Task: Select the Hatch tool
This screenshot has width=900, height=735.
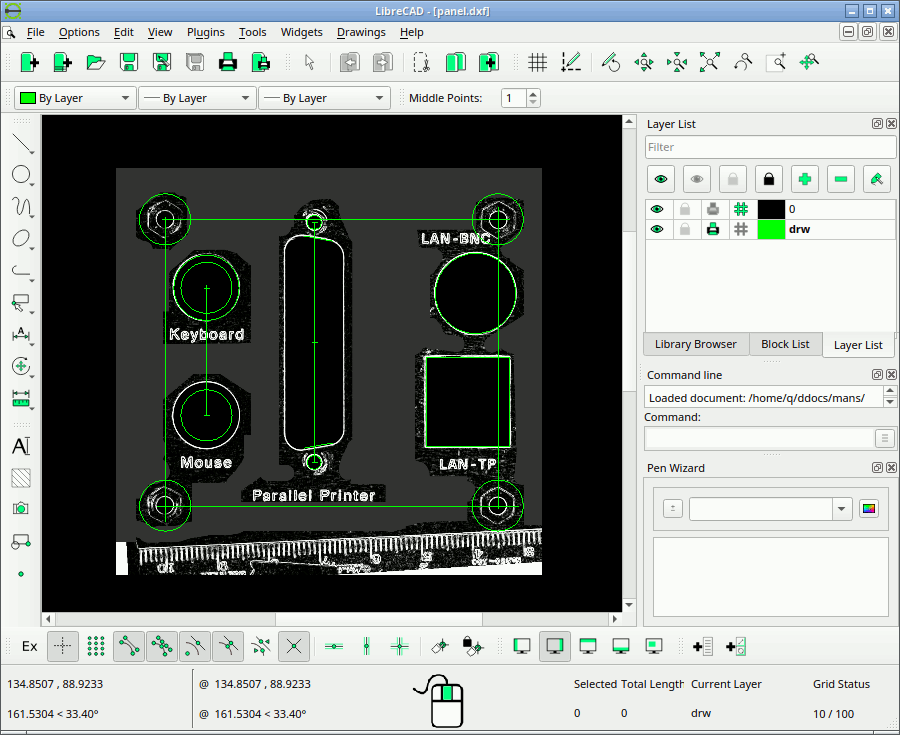Action: (21, 477)
